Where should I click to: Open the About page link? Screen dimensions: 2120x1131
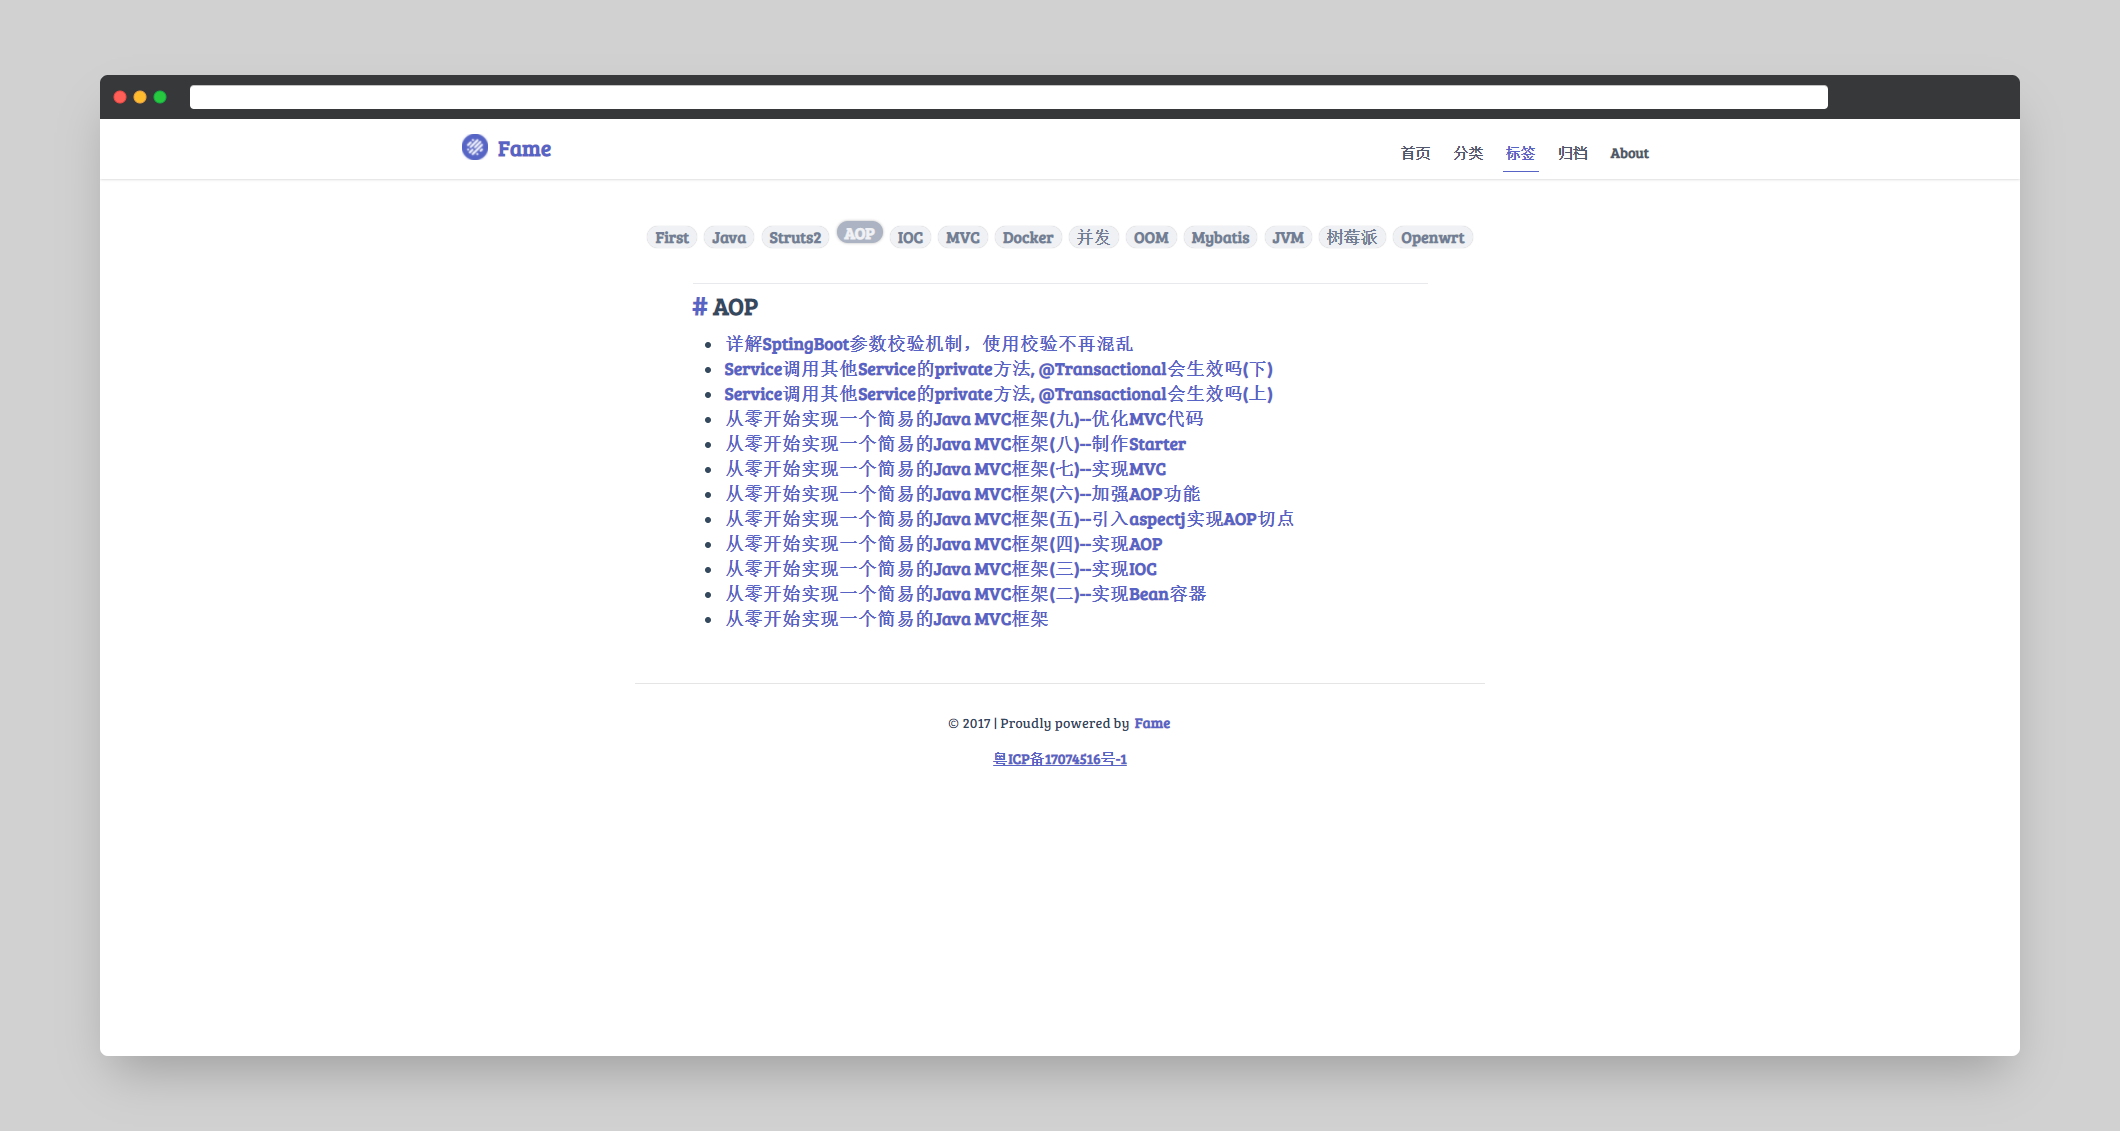pos(1629,153)
